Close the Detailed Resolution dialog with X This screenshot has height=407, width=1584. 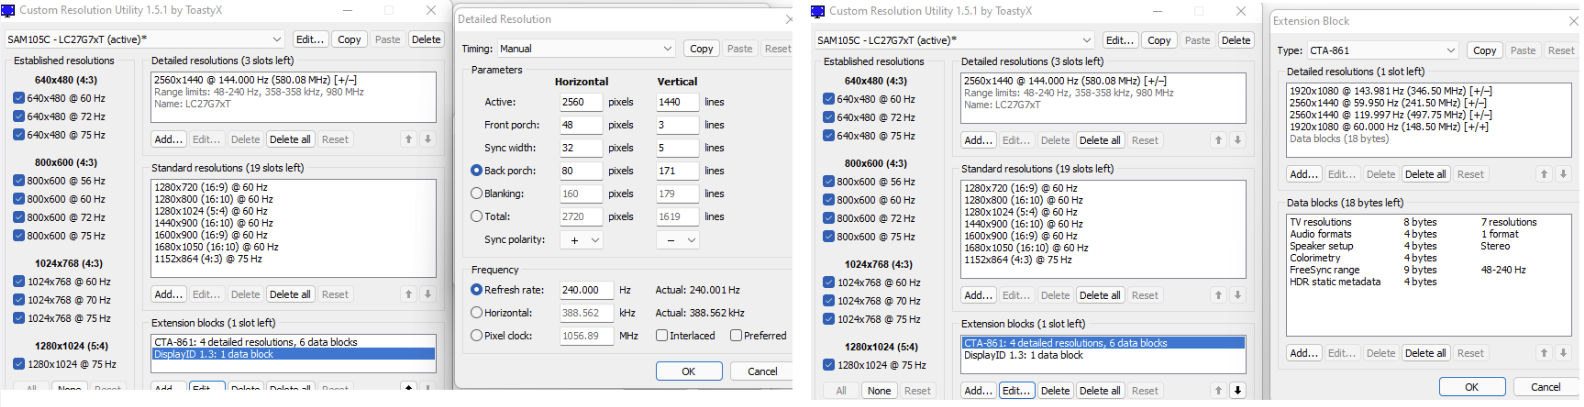click(x=789, y=19)
